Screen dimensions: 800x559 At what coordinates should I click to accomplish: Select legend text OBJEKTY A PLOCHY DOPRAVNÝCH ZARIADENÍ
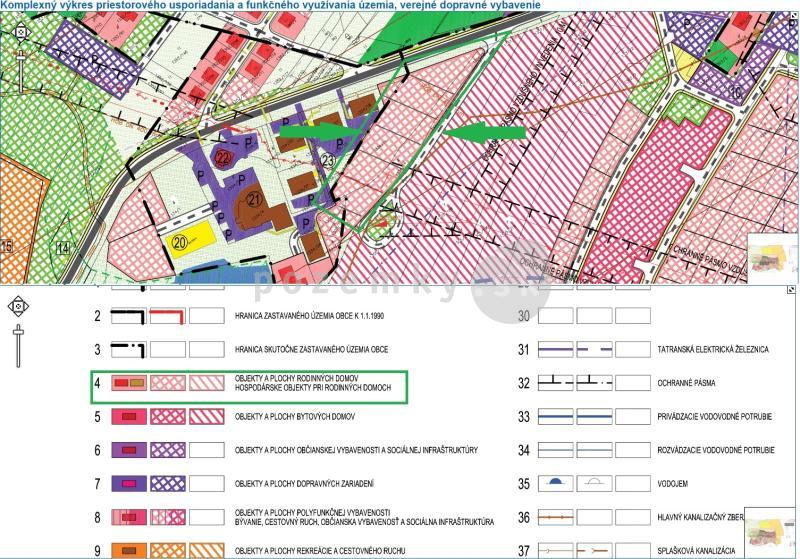point(304,484)
